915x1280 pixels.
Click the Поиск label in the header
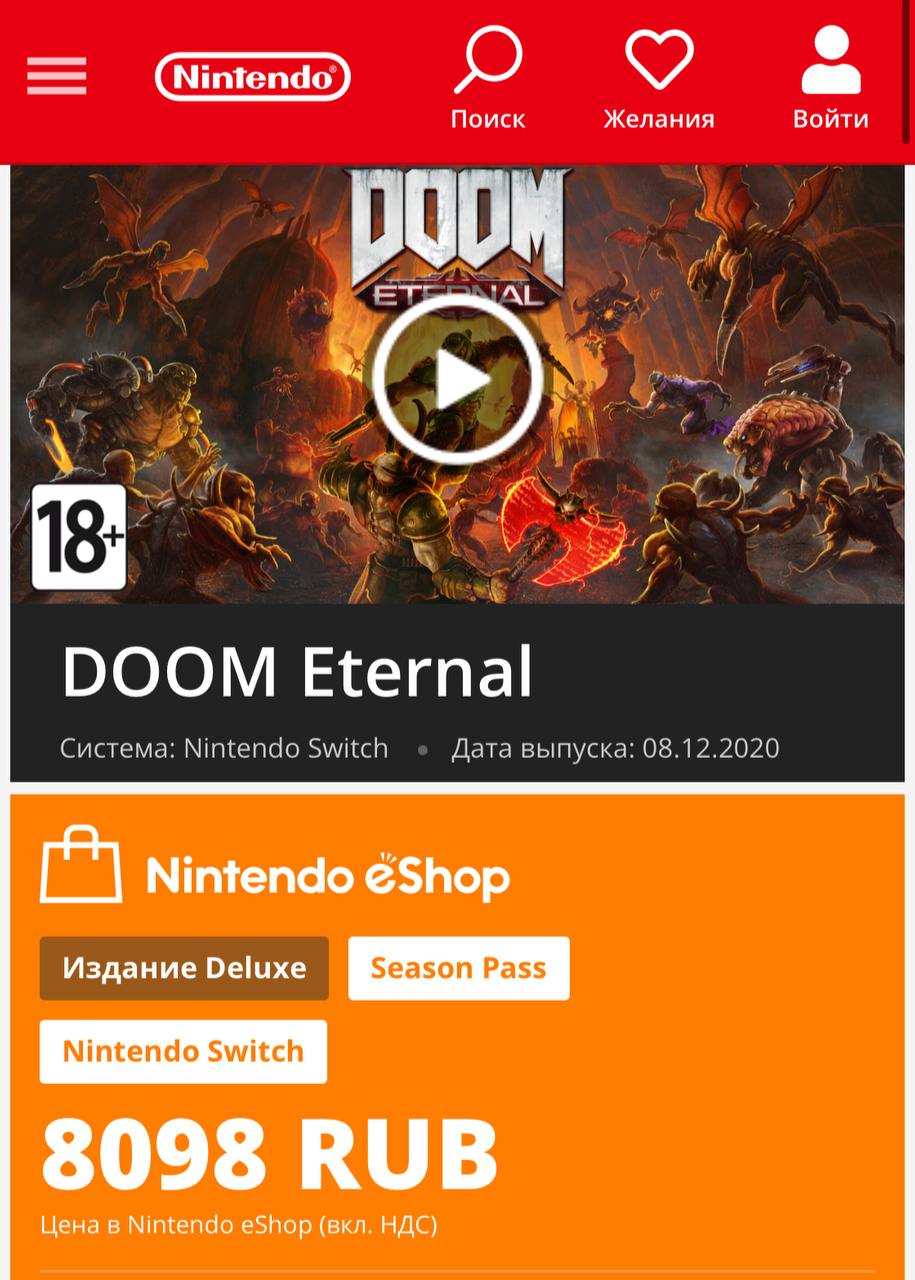click(488, 119)
